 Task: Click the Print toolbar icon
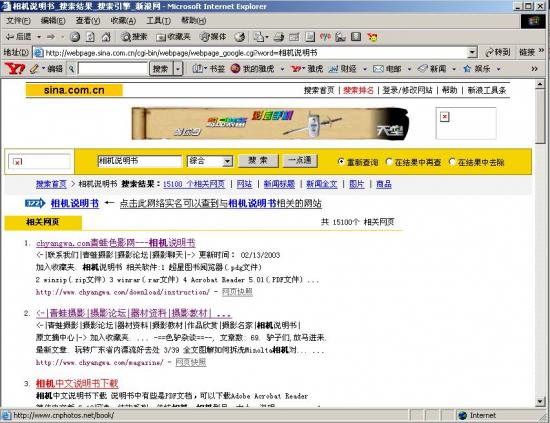(279, 37)
